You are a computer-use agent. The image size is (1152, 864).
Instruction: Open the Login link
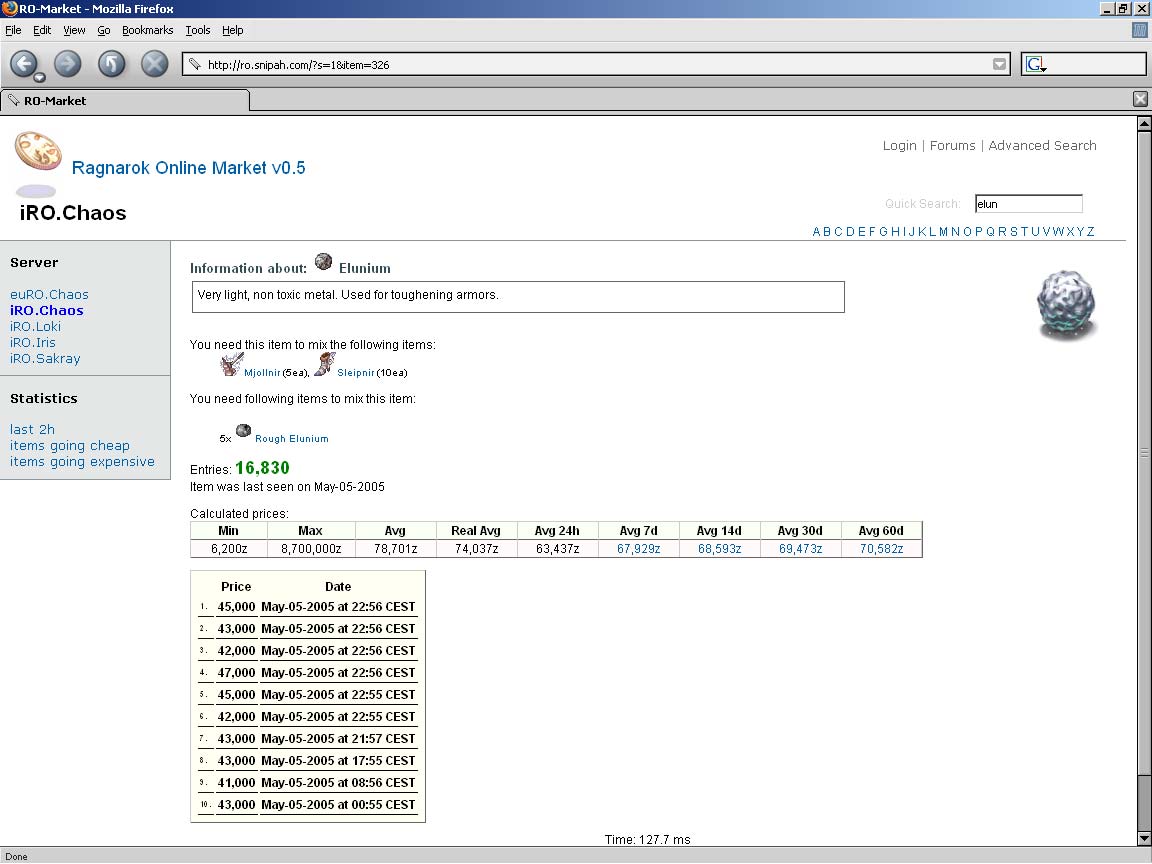[x=900, y=145]
